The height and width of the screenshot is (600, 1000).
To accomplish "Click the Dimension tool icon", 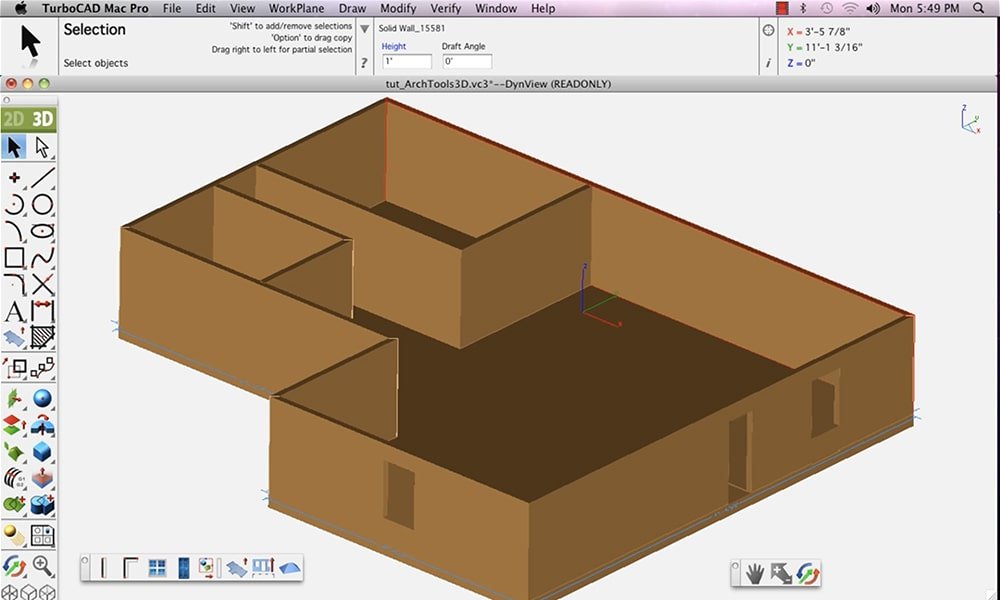I will [x=42, y=312].
